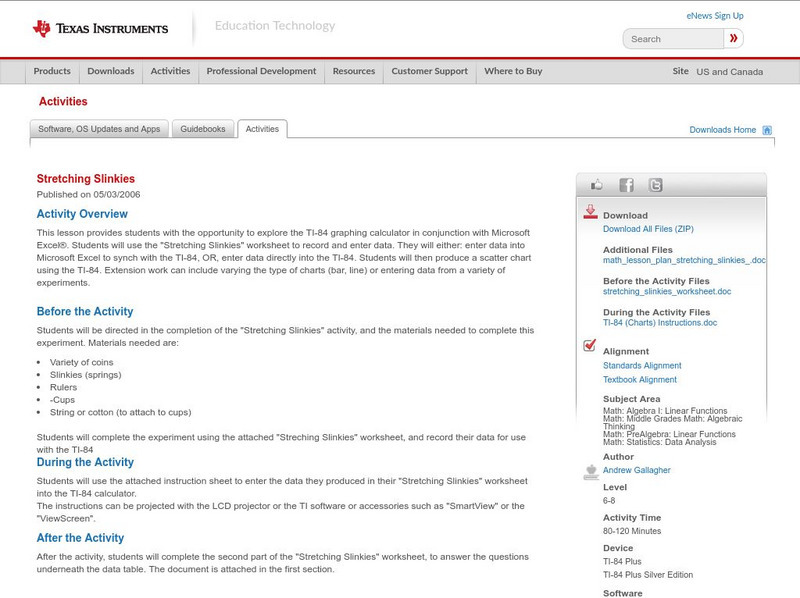The width and height of the screenshot is (800, 598).
Task: Click the thumbs-up like icon
Action: point(596,185)
